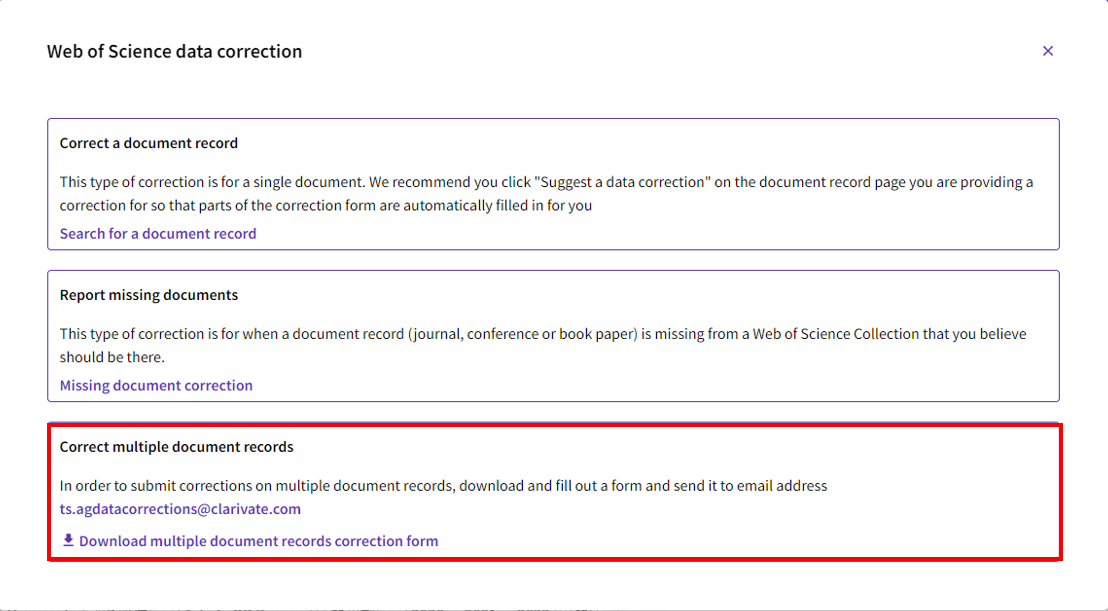This screenshot has height=611, width=1108.
Task: Open the Missing document correction link
Action: (x=156, y=386)
